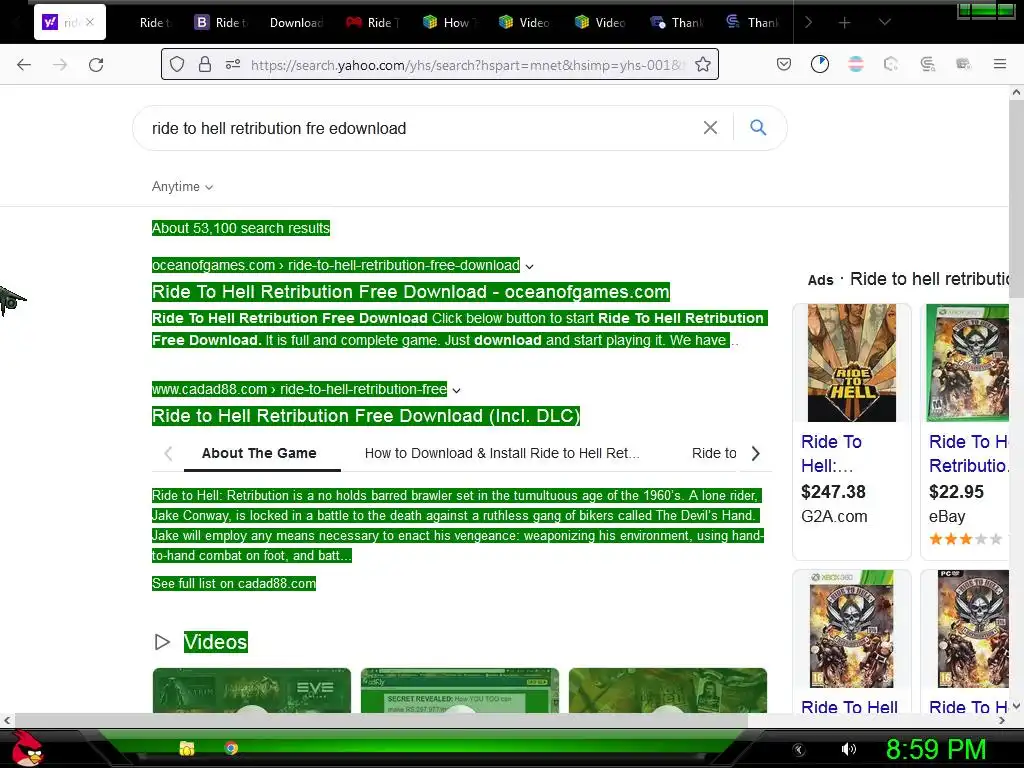Go back to the previous page
The height and width of the screenshot is (768, 1024).
click(24, 65)
